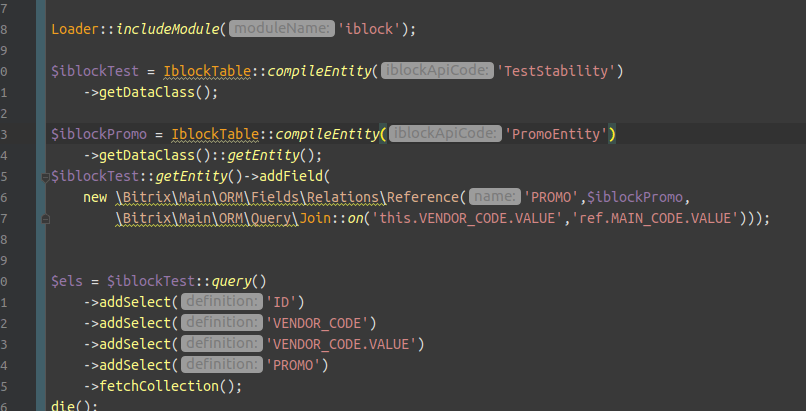This screenshot has width=806, height=411.
Task: Click compileEntity on the TestStability line
Action: [319, 71]
